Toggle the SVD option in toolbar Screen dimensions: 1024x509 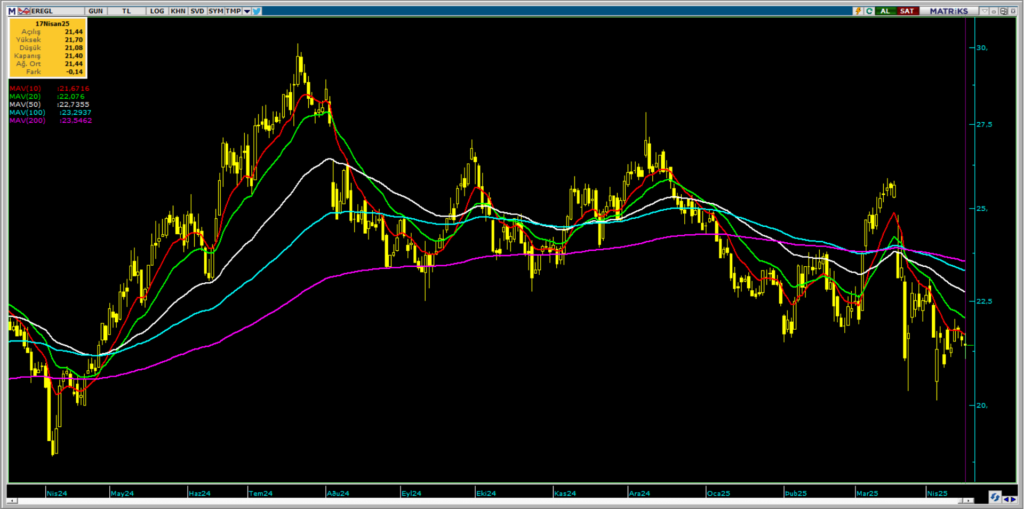[x=196, y=10]
